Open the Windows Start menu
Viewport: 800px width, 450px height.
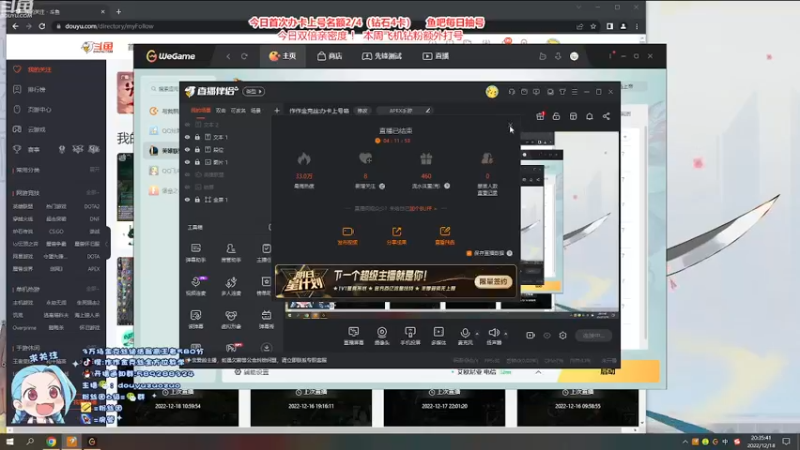point(10,442)
